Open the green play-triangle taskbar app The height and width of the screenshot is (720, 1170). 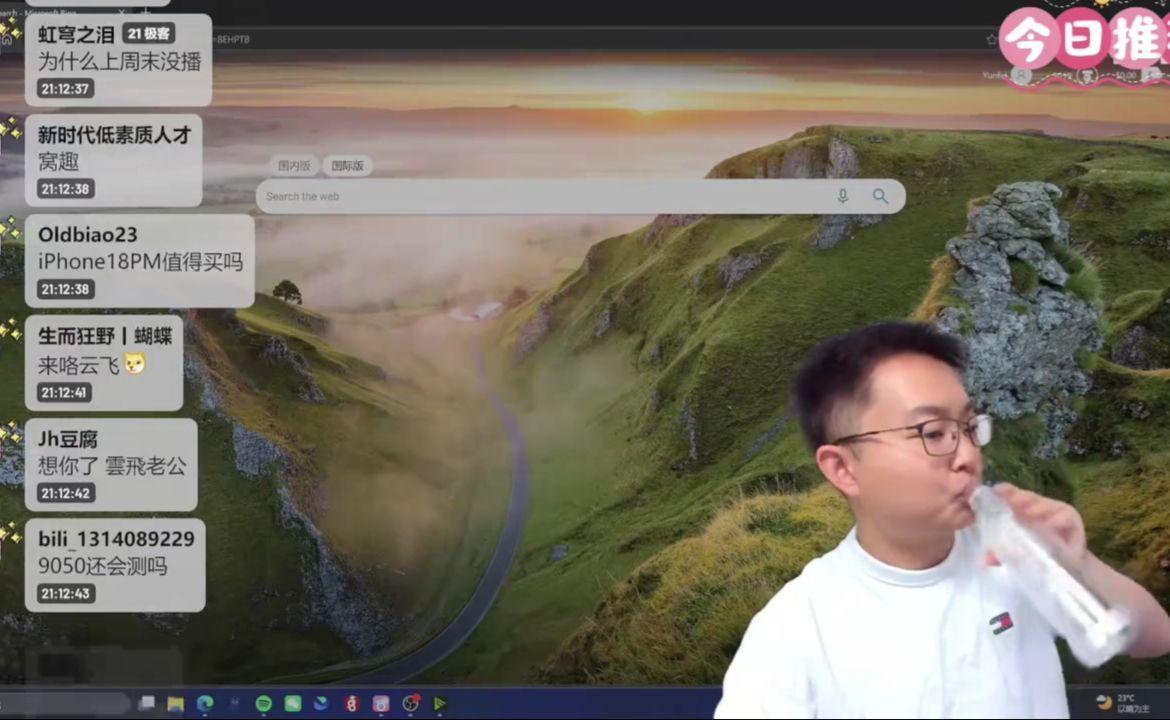pos(439,704)
